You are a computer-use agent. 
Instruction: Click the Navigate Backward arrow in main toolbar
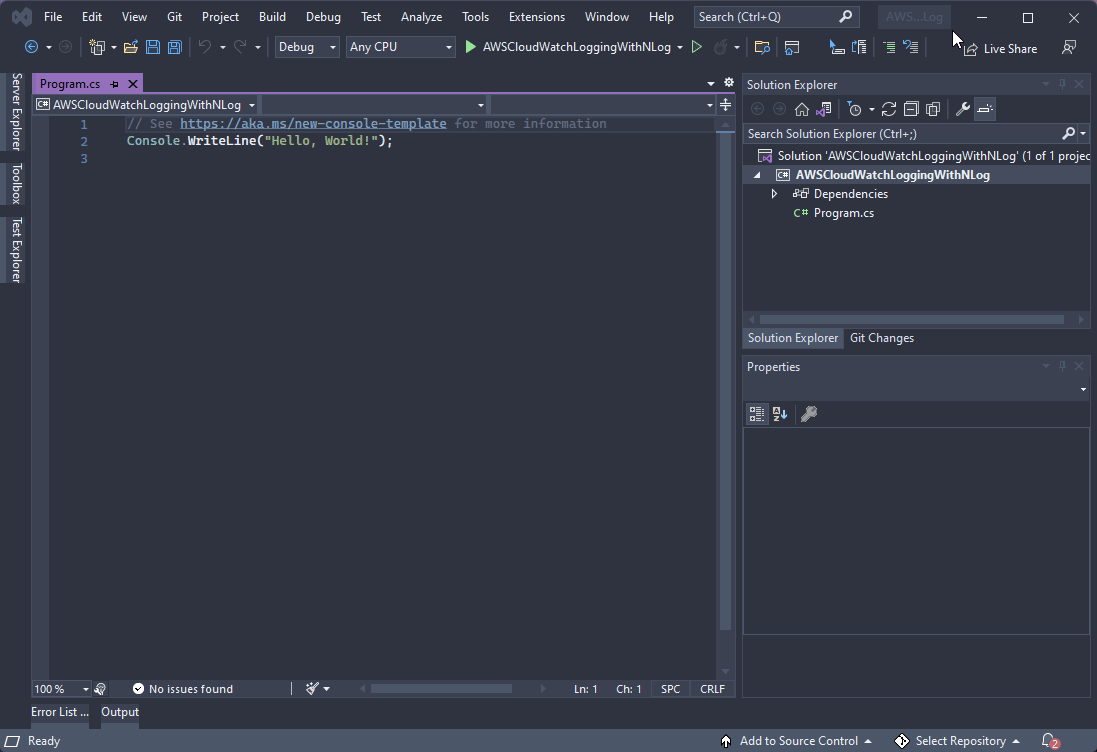click(x=31, y=47)
